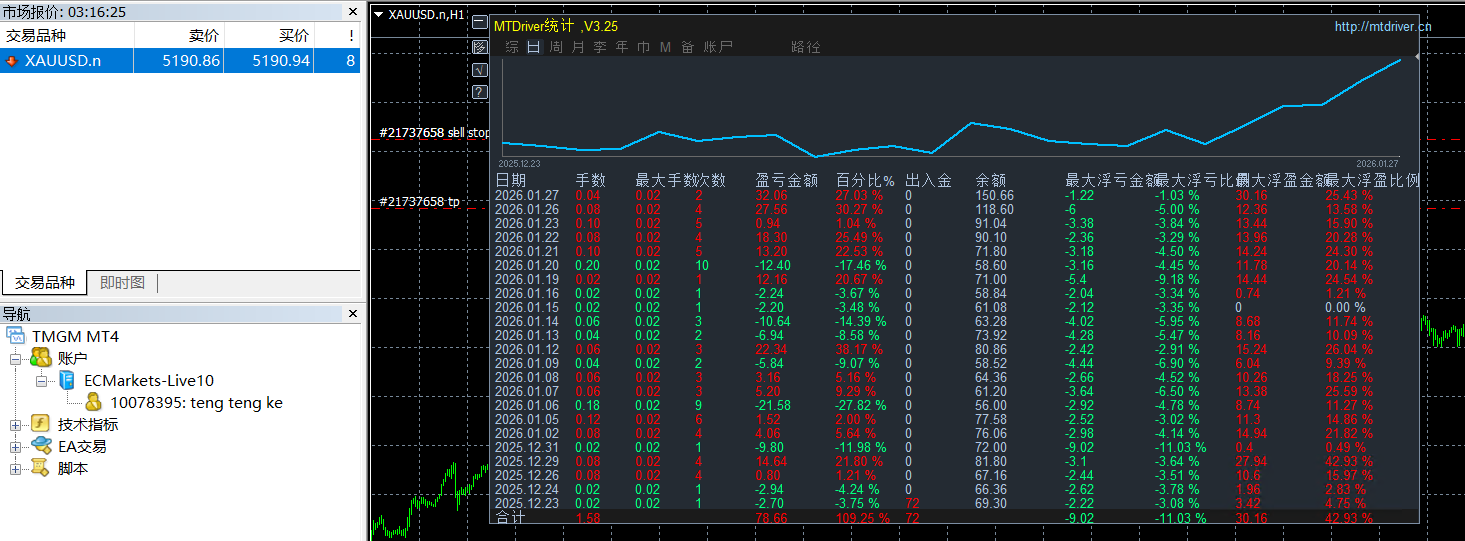The width and height of the screenshot is (1465, 541).
Task: Switch to the 季 quarterly tab
Action: pyautogui.click(x=600, y=47)
